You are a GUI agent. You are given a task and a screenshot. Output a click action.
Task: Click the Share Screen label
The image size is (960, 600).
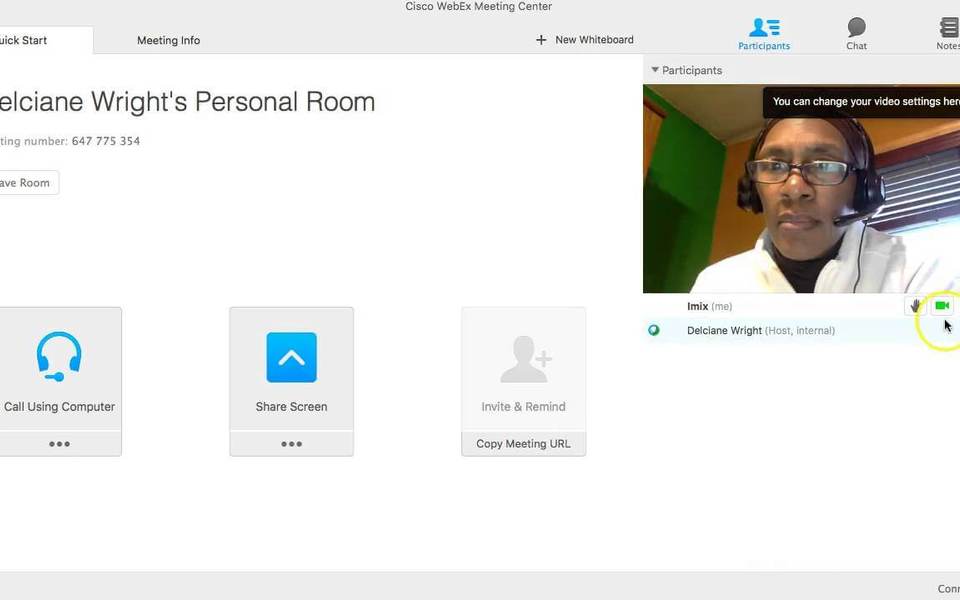(x=291, y=407)
